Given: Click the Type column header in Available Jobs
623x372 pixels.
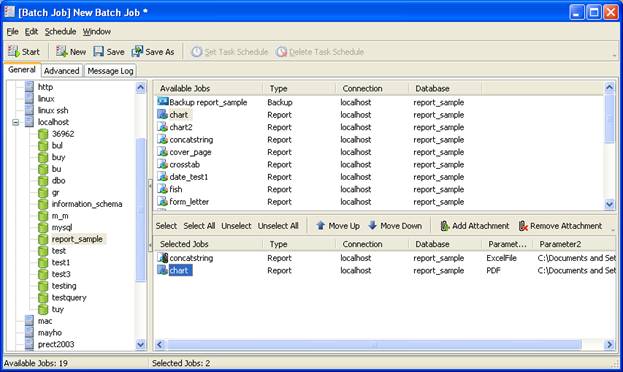Looking at the screenshot, I should (299, 88).
